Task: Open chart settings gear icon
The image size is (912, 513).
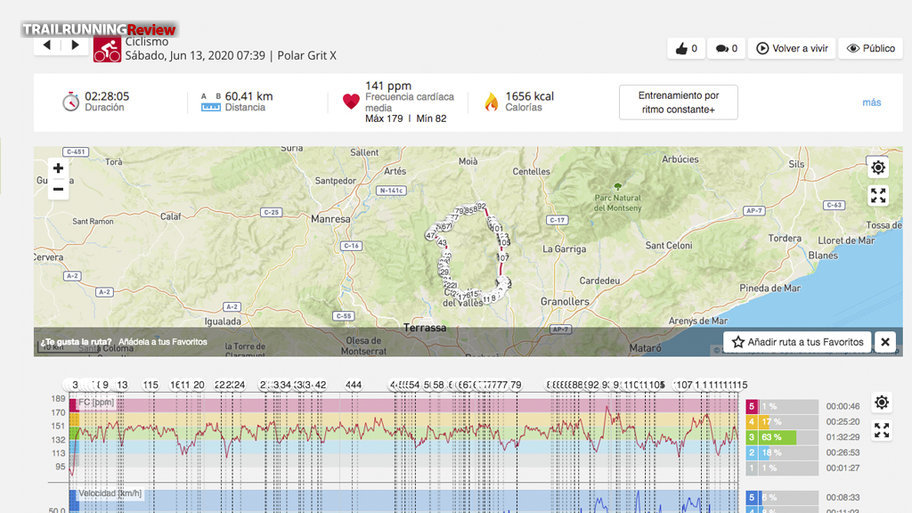Action: 882,402
